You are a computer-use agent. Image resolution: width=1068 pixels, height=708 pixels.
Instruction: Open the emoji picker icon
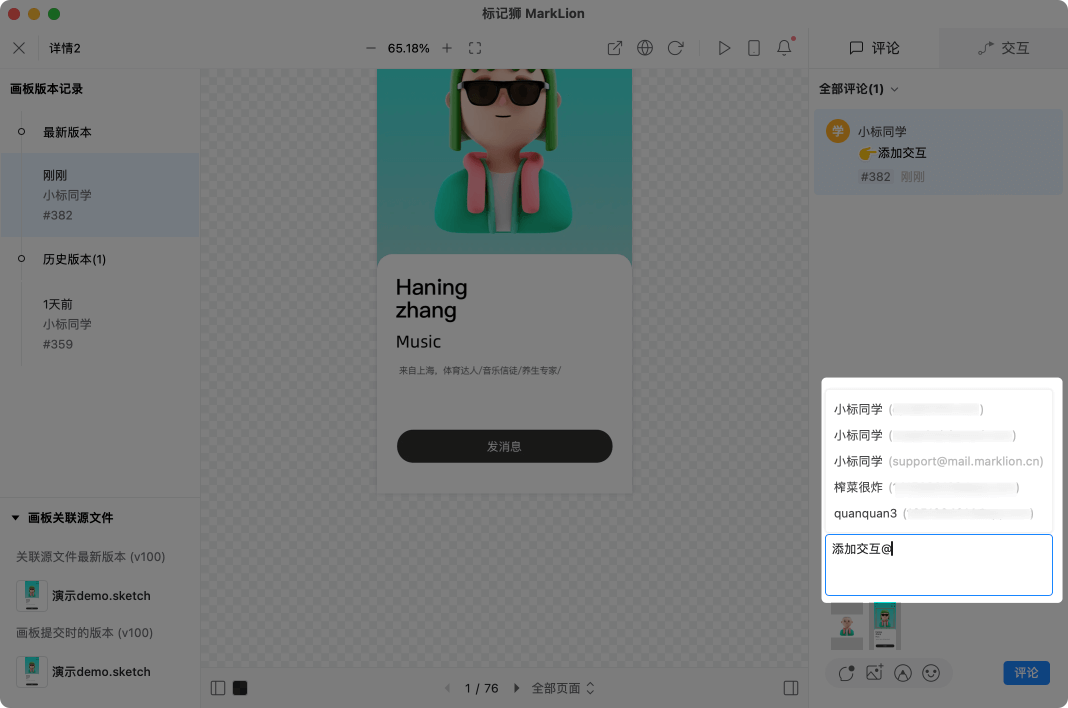[931, 673]
